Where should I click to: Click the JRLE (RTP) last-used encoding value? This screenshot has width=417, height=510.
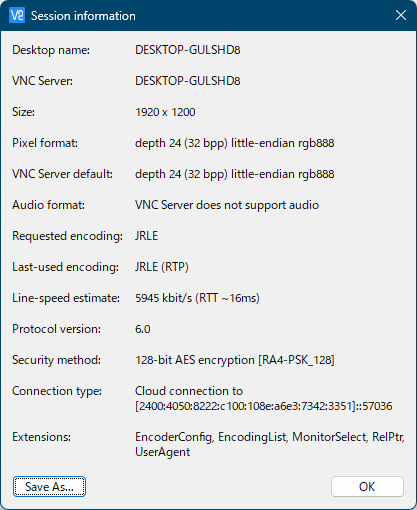(162, 267)
